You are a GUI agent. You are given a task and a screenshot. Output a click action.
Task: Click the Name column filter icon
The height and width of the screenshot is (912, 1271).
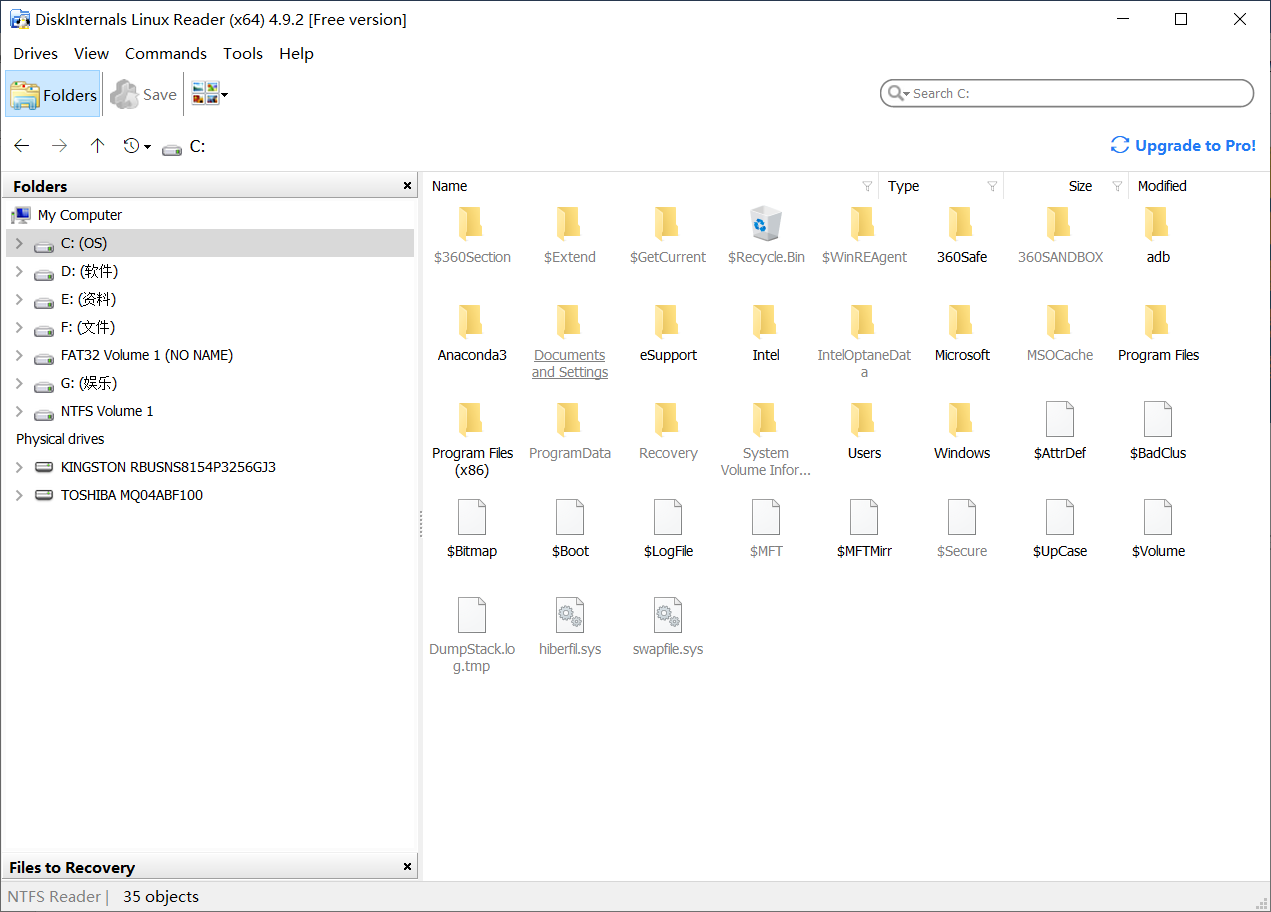pos(867,186)
